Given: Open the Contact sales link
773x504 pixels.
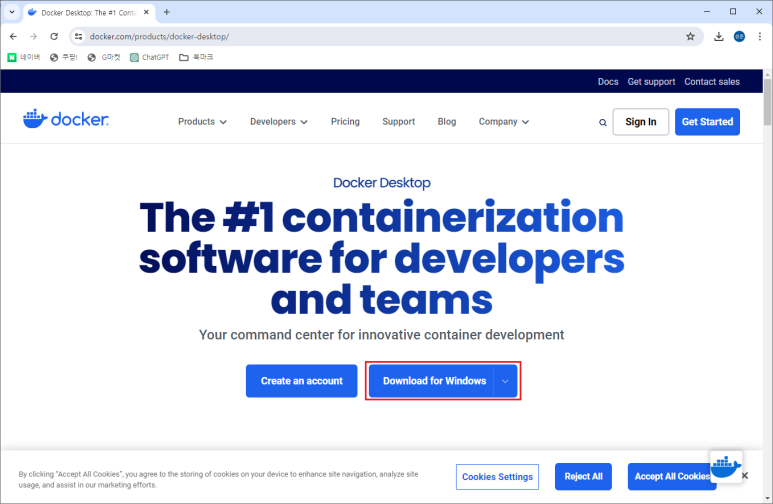Looking at the screenshot, I should (x=712, y=82).
